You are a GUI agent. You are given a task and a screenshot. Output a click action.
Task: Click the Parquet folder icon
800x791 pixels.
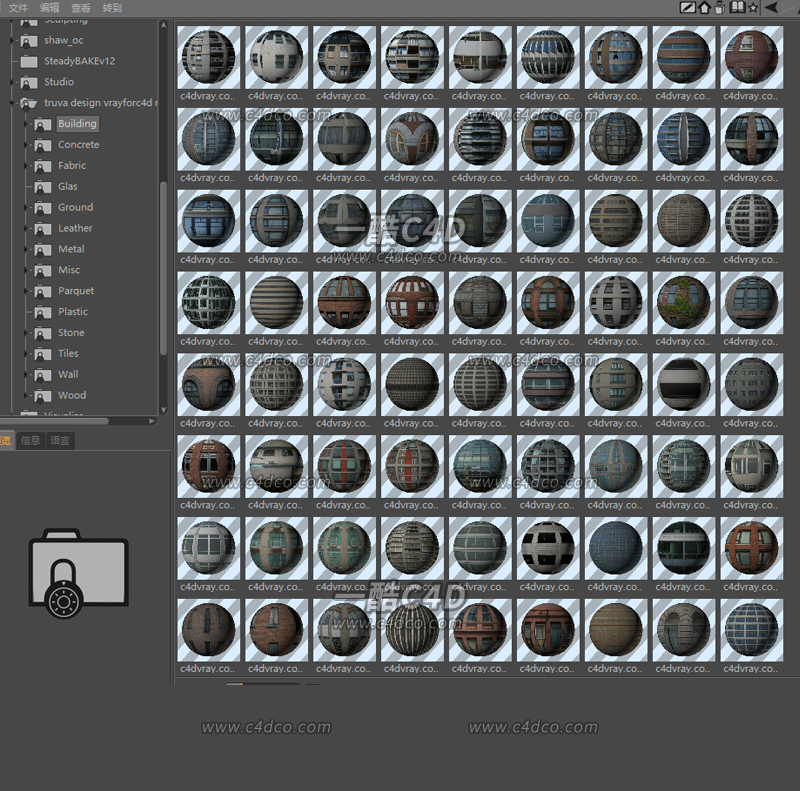[43, 292]
